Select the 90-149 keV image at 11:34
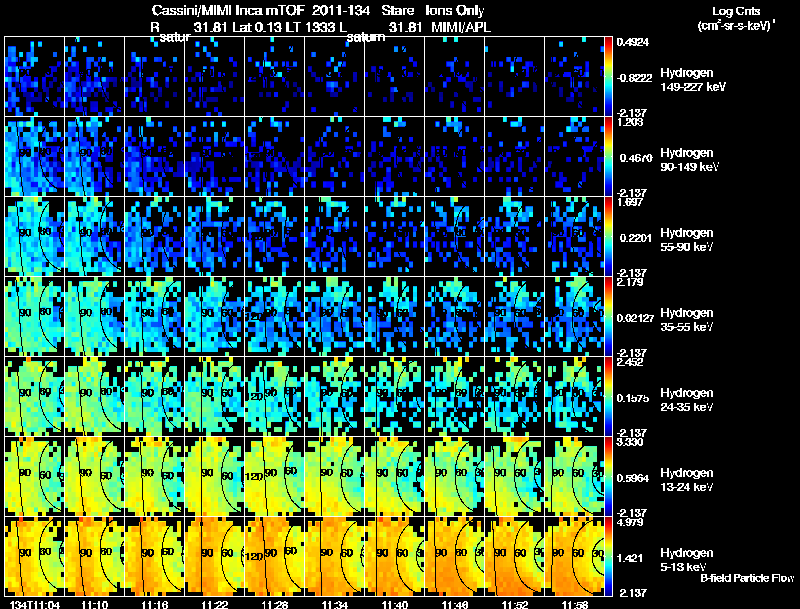Viewport: 800px width, 609px height. pyautogui.click(x=335, y=157)
